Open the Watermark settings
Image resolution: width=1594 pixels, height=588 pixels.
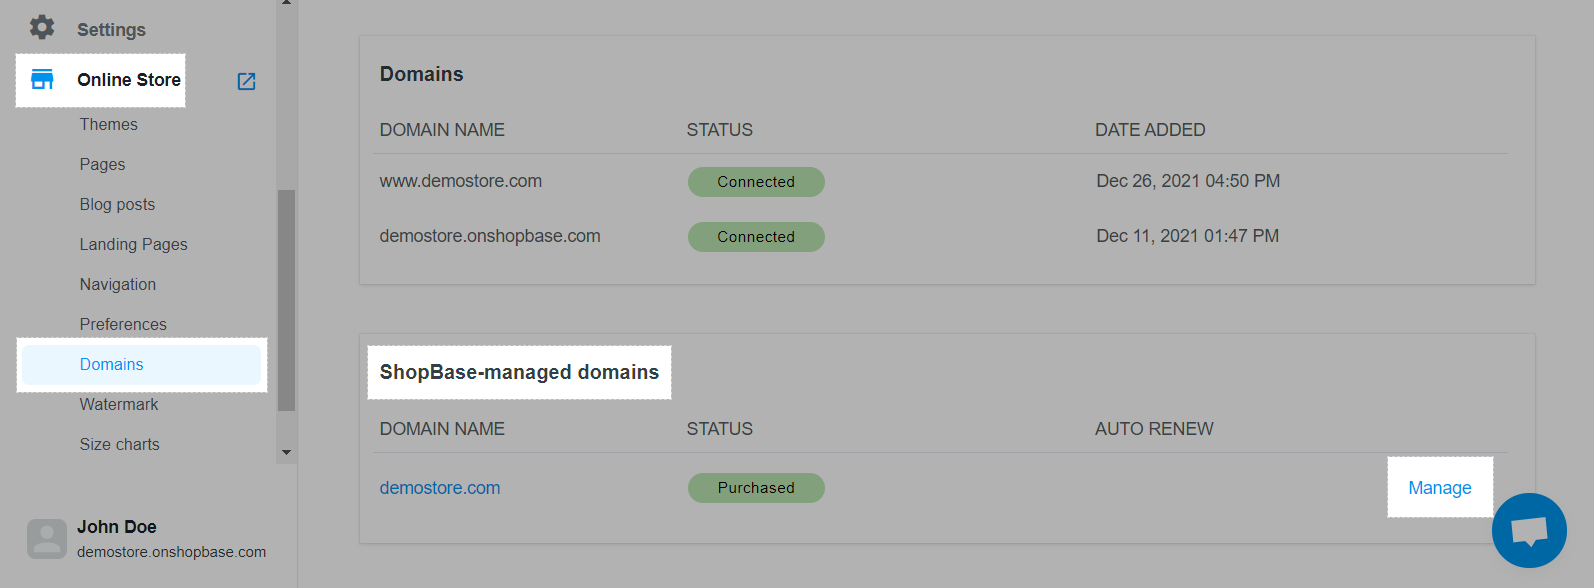(x=119, y=404)
